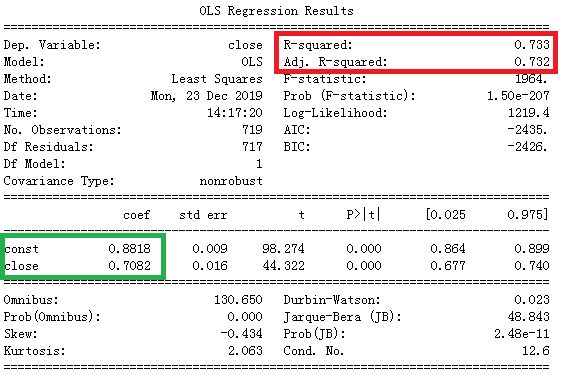Click the Durbin-Watson label
This screenshot has height=383, width=569.
[x=332, y=300]
